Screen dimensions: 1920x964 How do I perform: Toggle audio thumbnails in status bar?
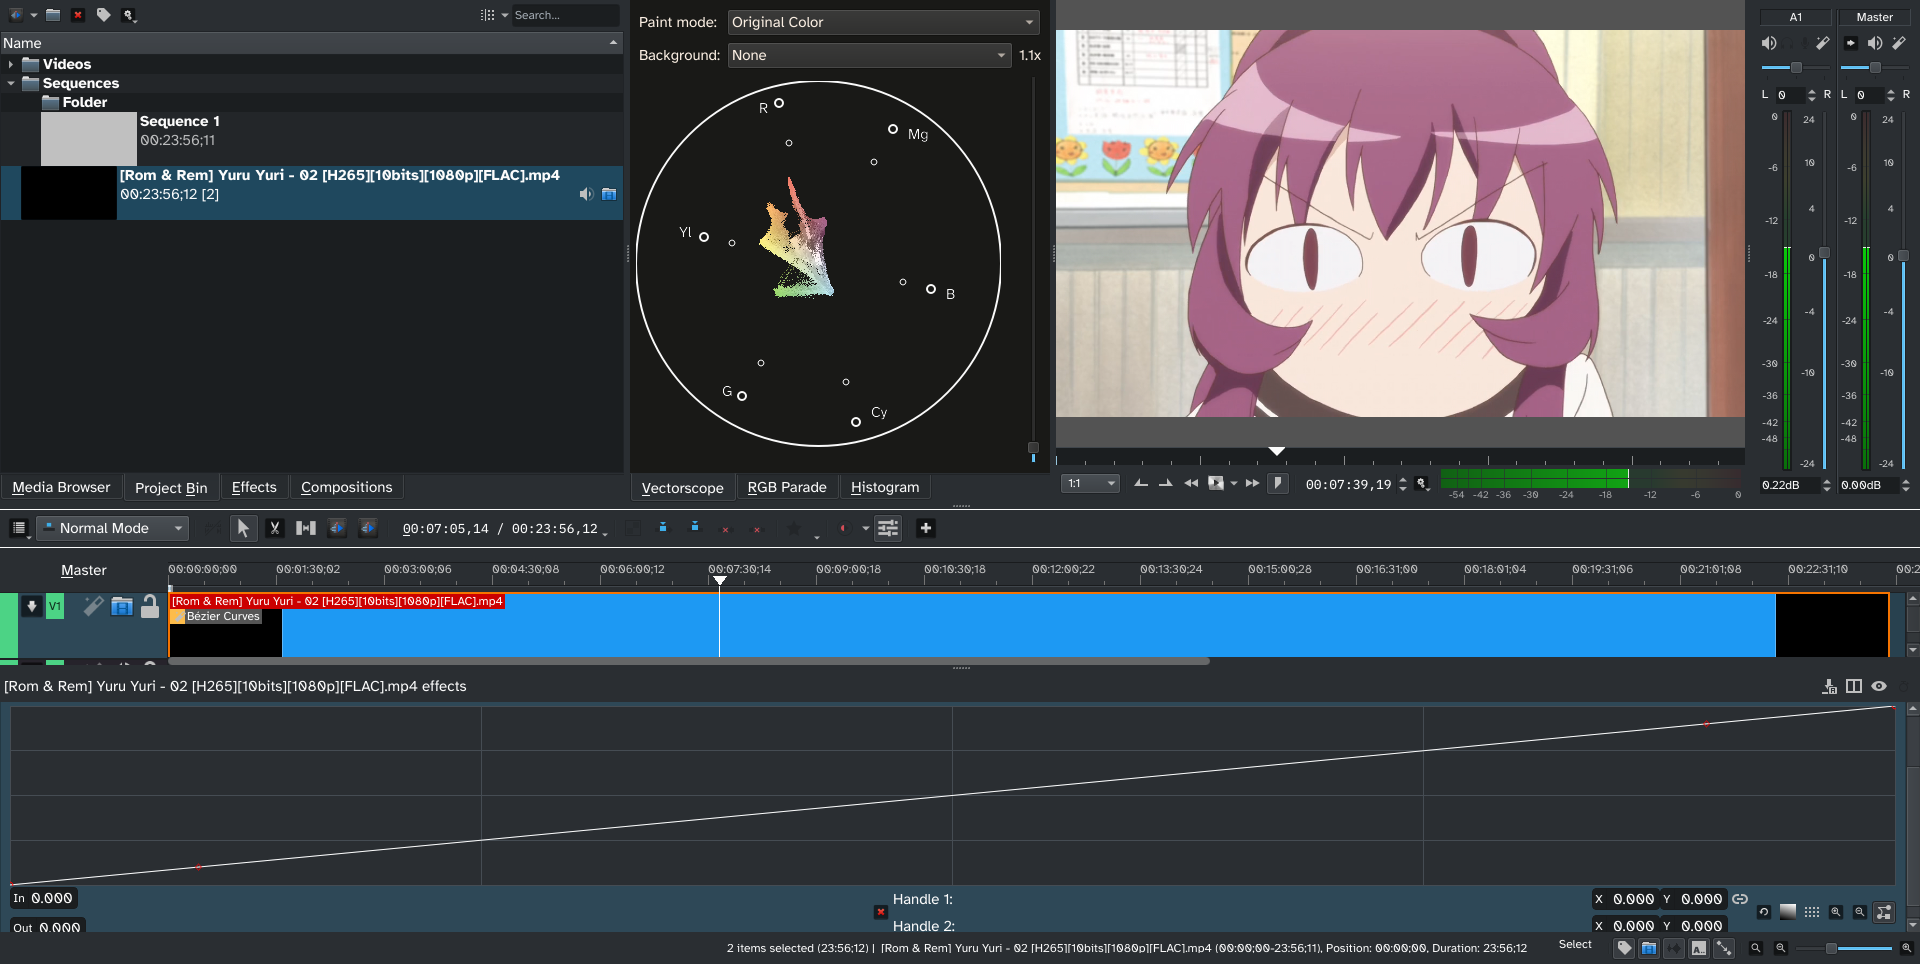coord(1674,948)
